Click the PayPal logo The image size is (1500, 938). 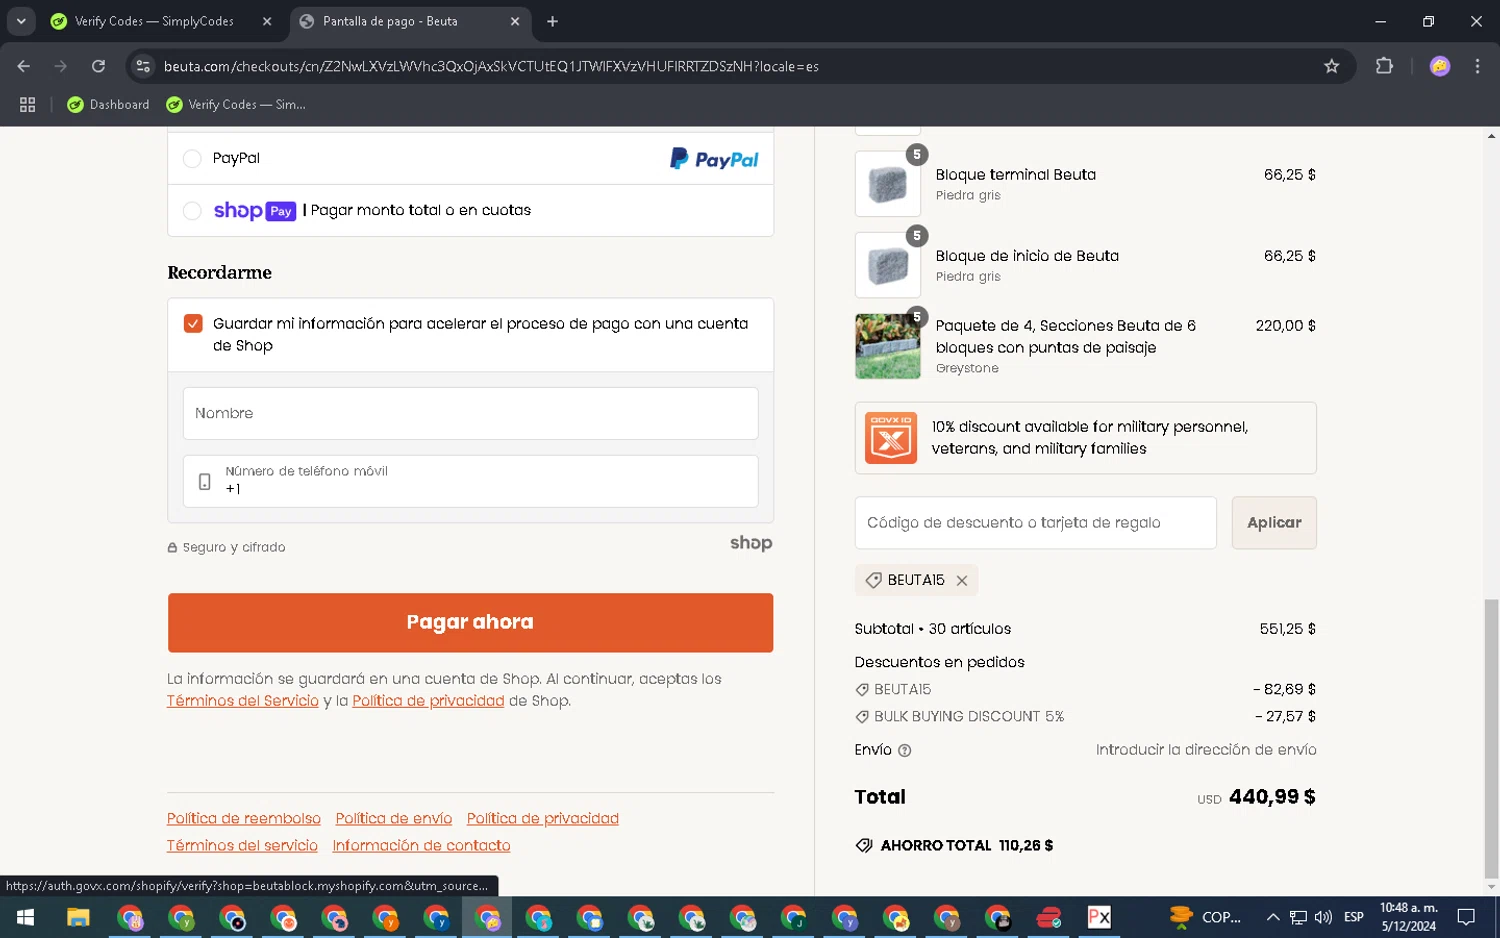tap(714, 159)
